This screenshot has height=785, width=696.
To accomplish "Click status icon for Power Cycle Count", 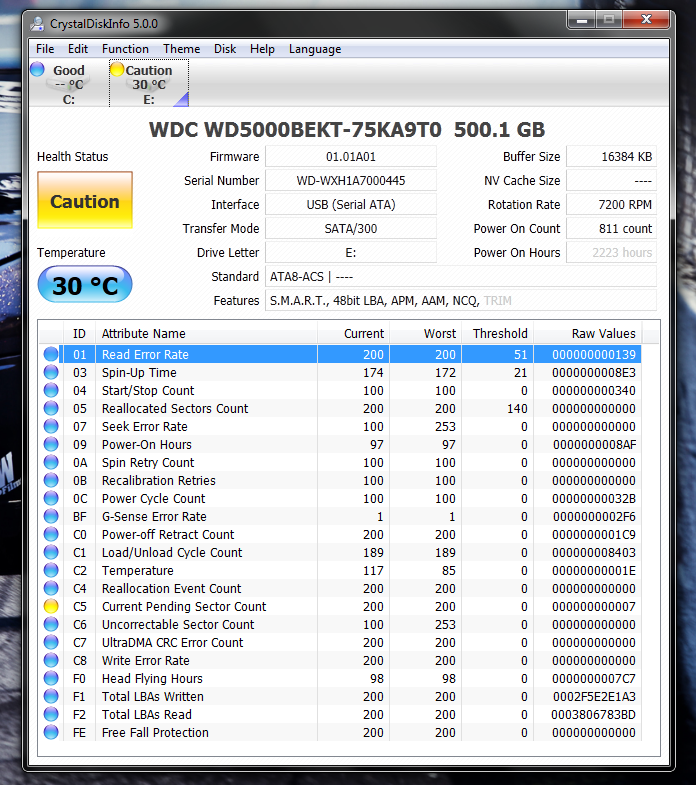I will click(x=51, y=498).
